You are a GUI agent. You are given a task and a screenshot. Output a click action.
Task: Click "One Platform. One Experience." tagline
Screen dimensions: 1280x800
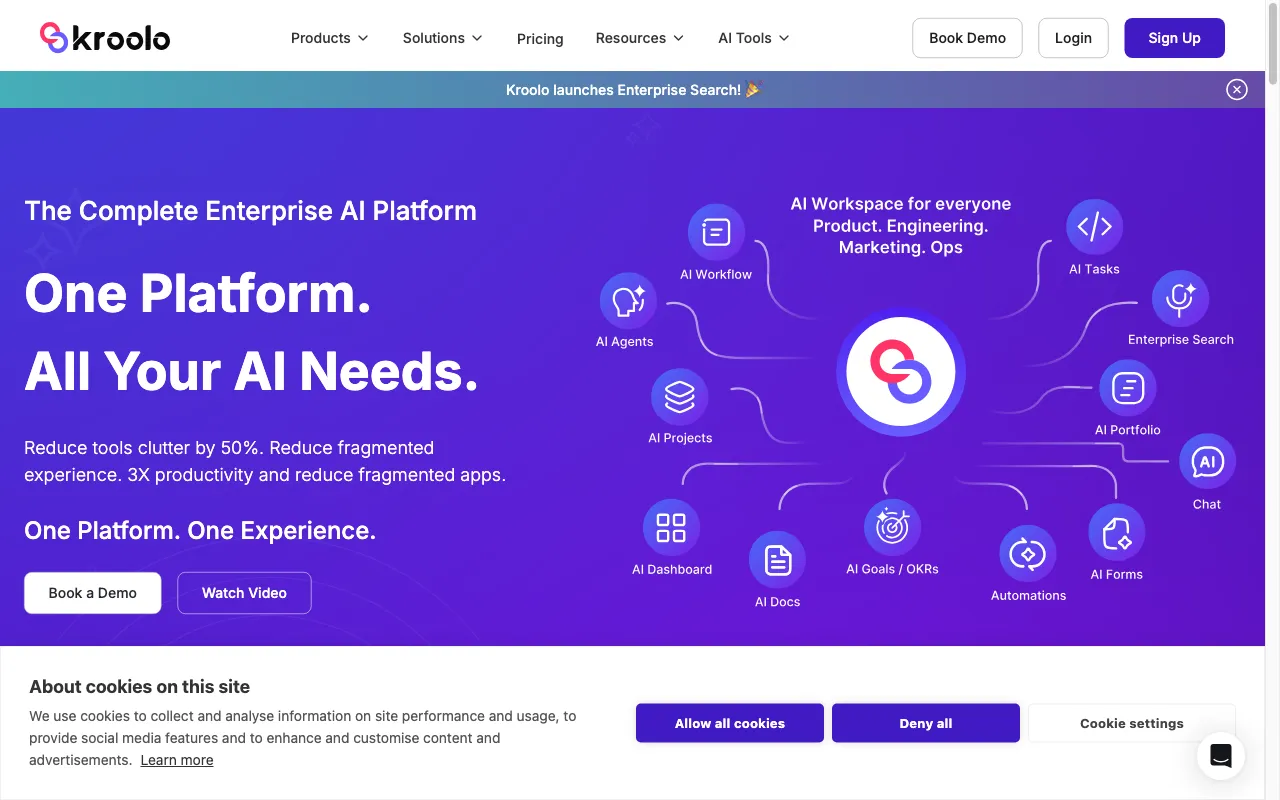pos(200,531)
